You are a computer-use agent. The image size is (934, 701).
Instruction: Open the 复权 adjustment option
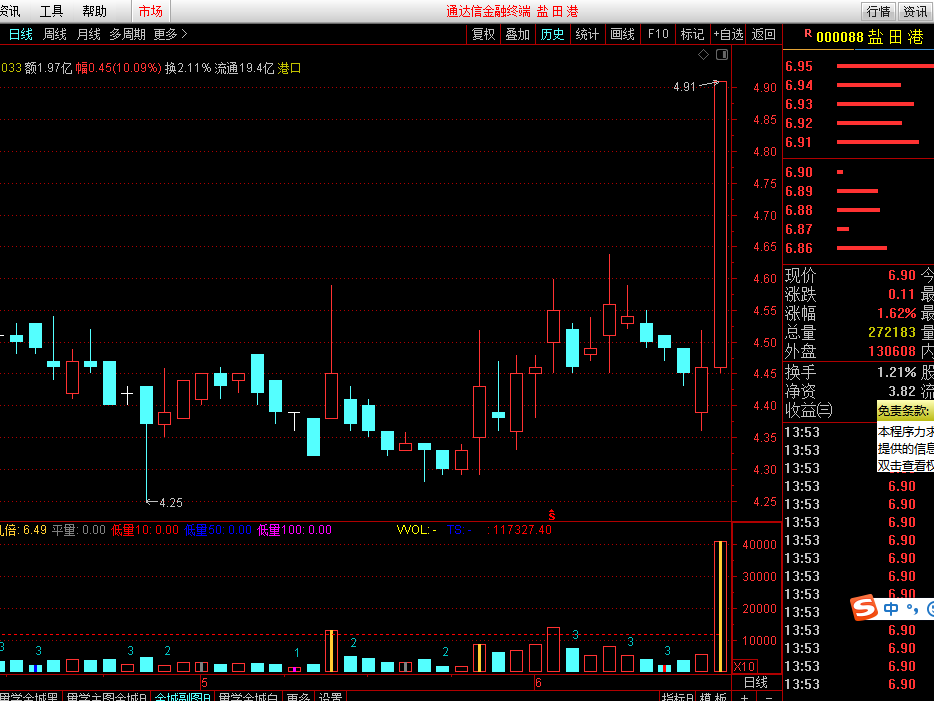point(484,35)
